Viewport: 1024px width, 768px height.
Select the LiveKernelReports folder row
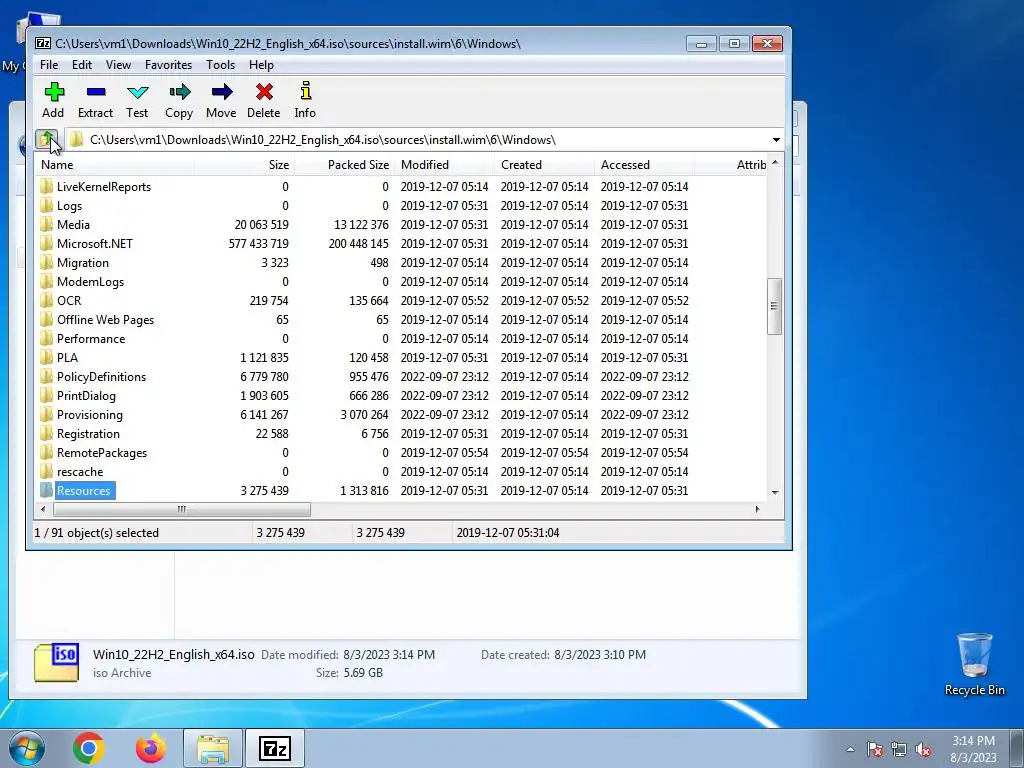pos(401,187)
